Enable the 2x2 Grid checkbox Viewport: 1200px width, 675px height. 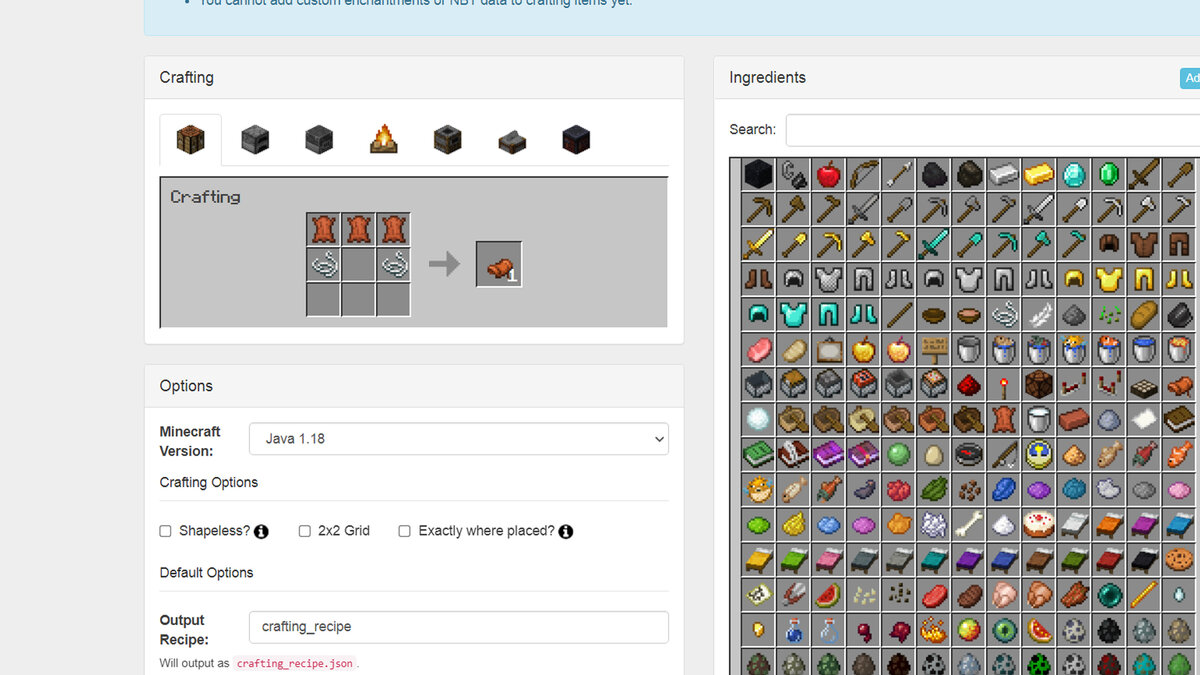[x=305, y=531]
